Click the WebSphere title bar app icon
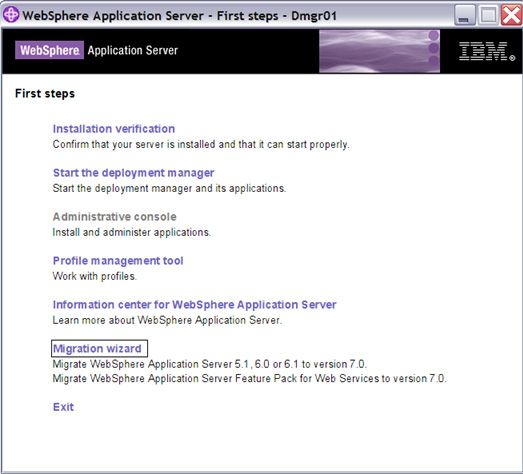 pyautogui.click(x=11, y=15)
